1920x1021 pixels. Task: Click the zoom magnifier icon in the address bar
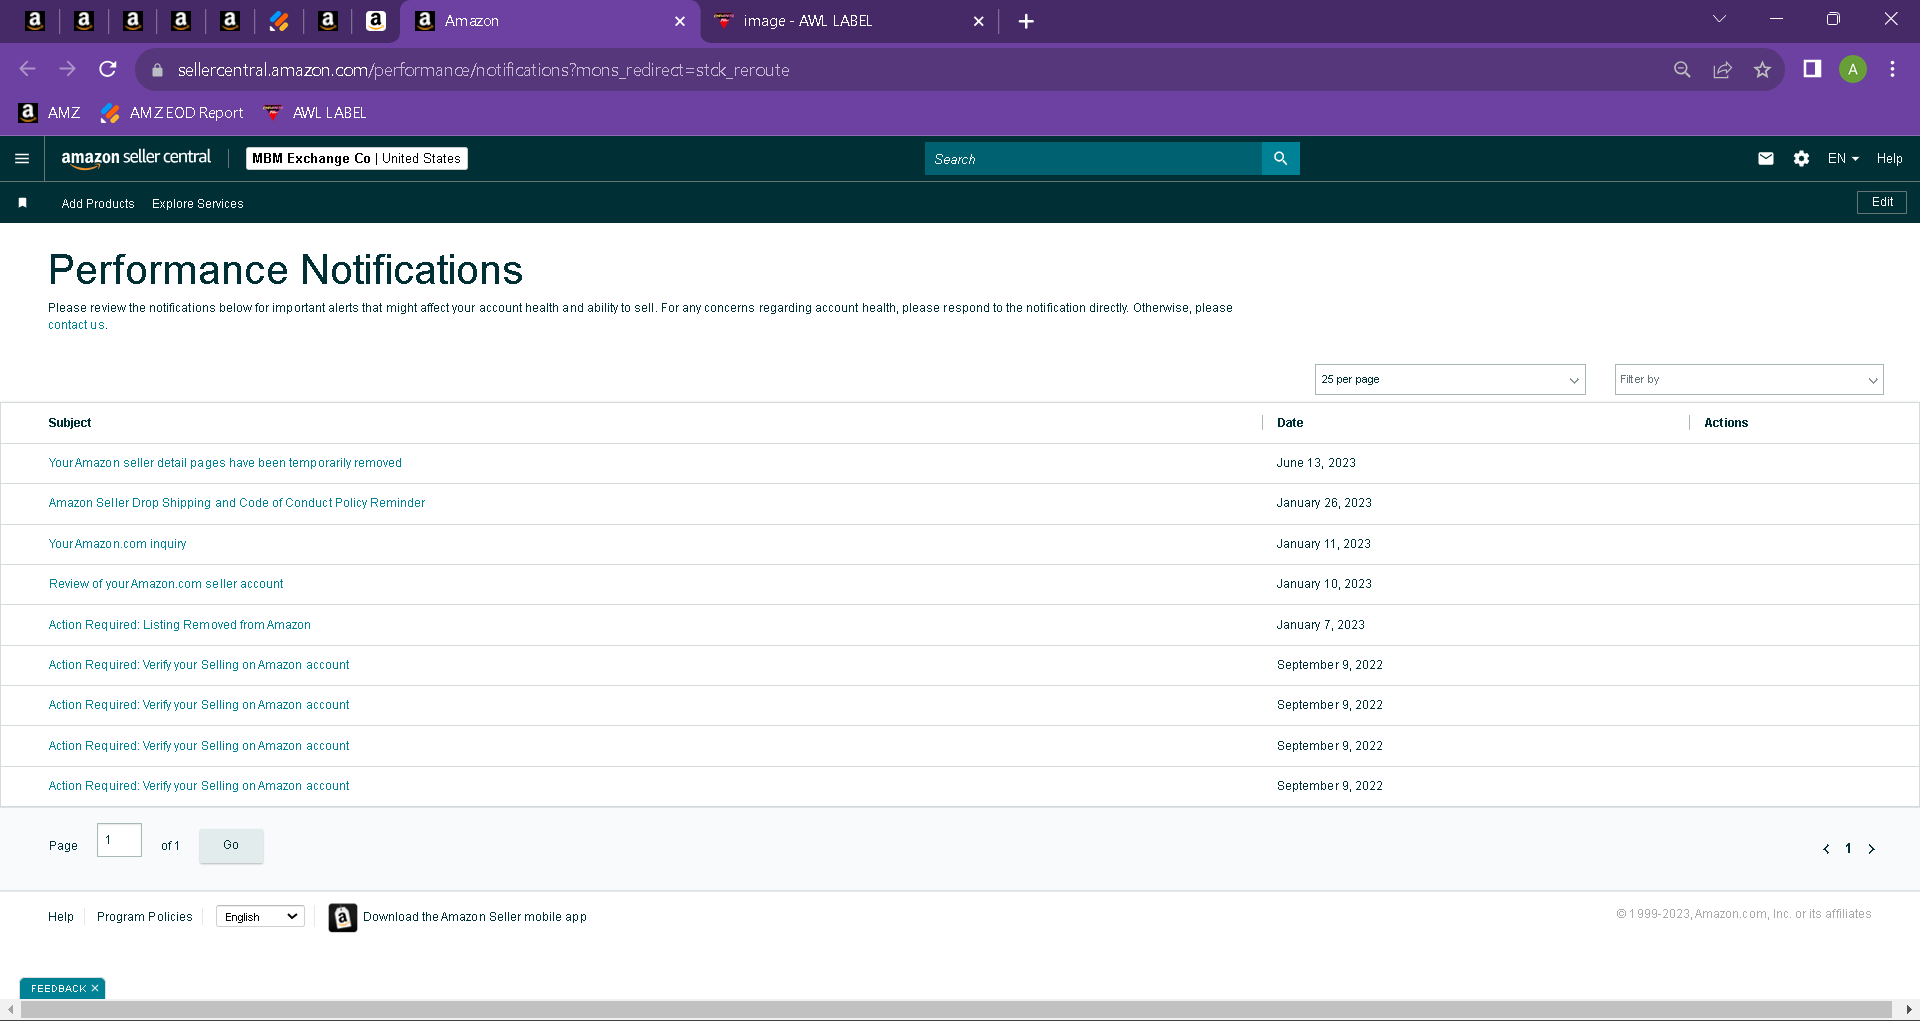coord(1682,69)
